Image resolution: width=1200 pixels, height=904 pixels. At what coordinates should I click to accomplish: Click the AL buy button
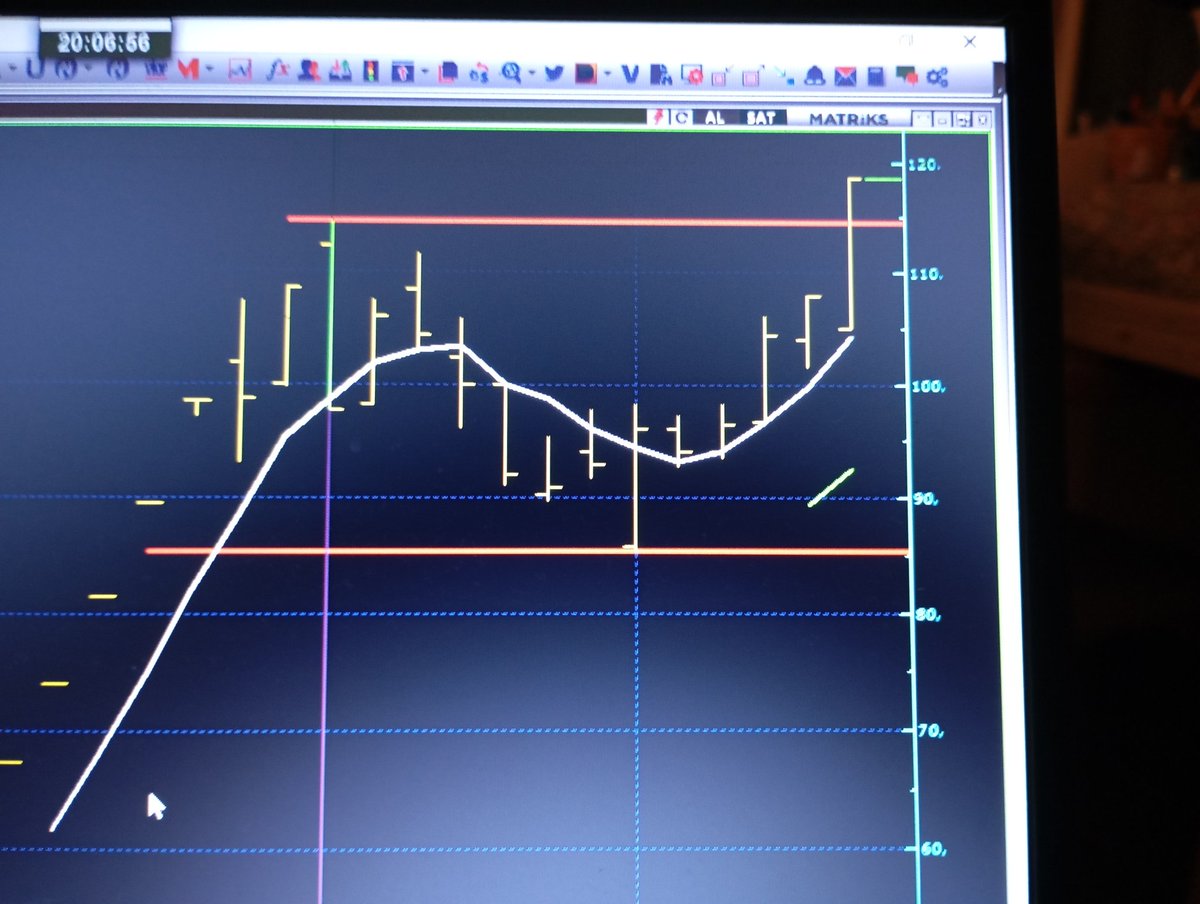[715, 118]
